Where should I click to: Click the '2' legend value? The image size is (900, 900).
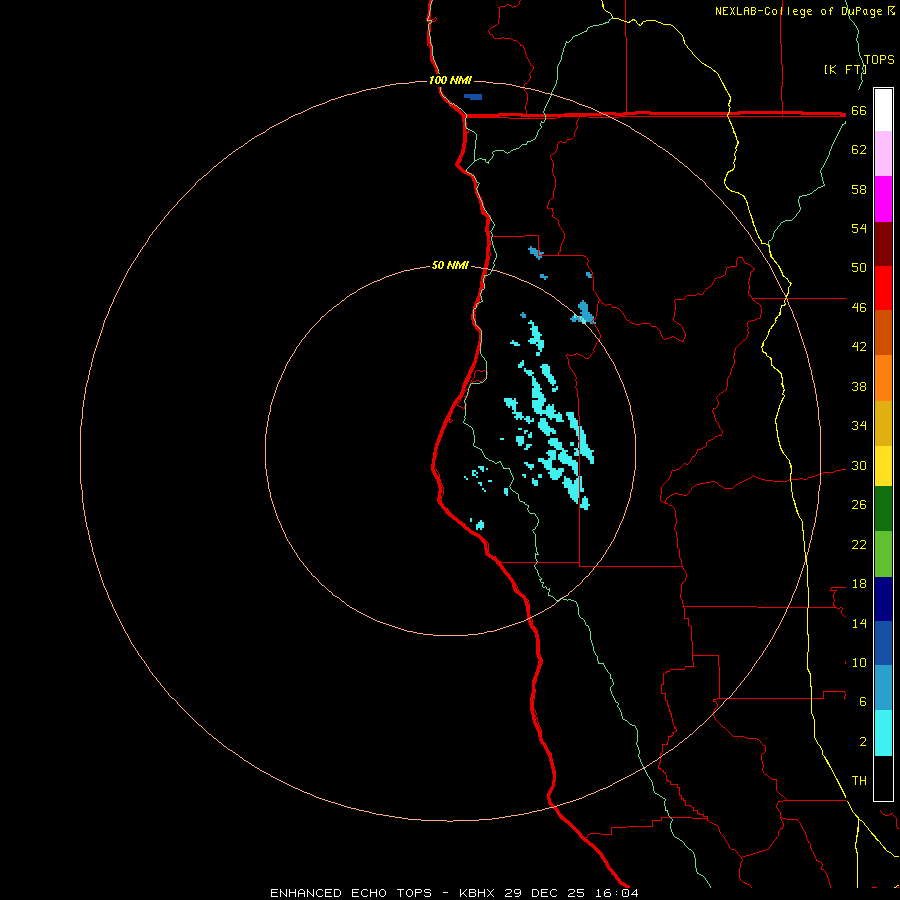pyautogui.click(x=863, y=741)
